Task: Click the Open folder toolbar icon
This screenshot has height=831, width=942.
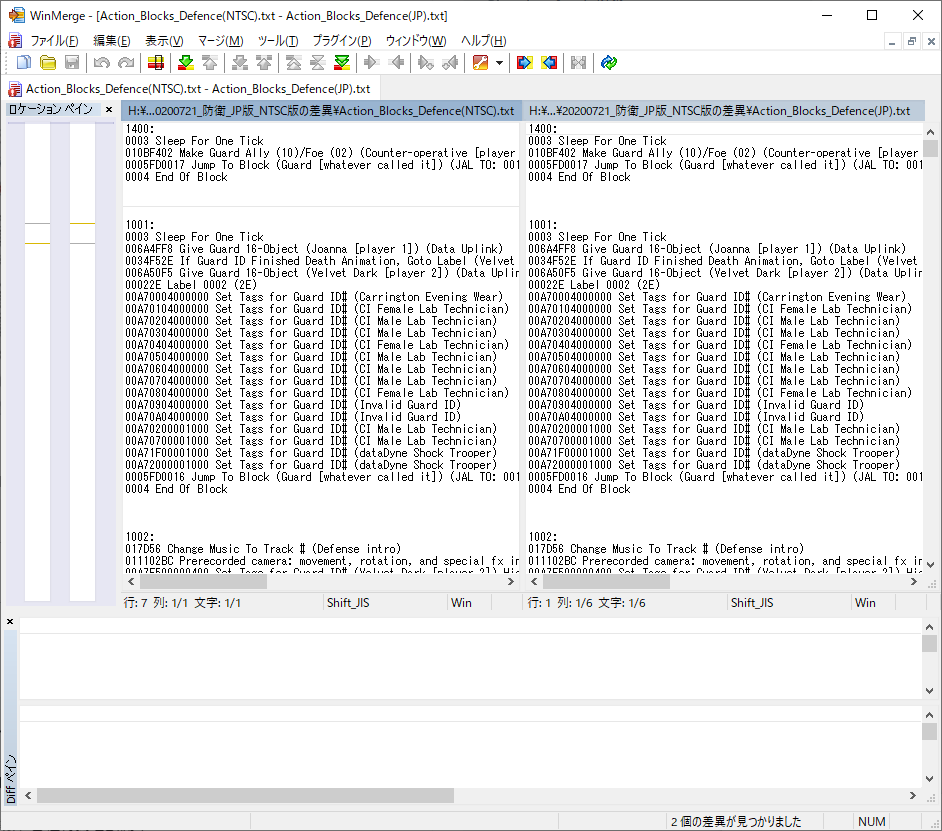Action: click(x=47, y=63)
